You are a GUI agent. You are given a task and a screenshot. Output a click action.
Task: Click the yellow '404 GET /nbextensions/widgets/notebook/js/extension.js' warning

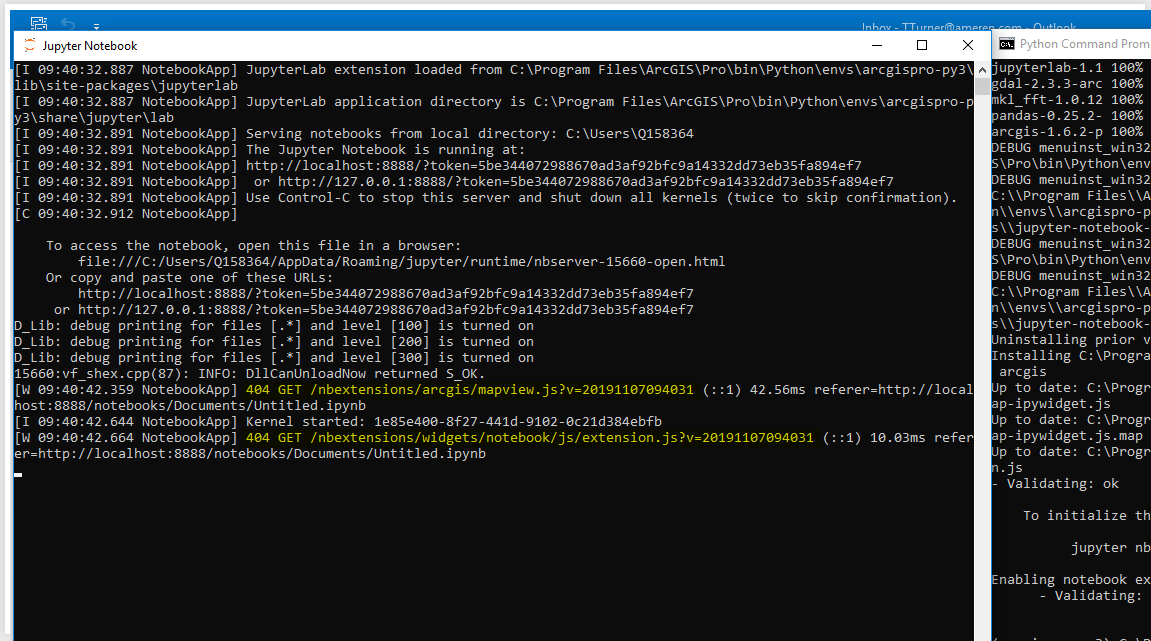pos(529,438)
